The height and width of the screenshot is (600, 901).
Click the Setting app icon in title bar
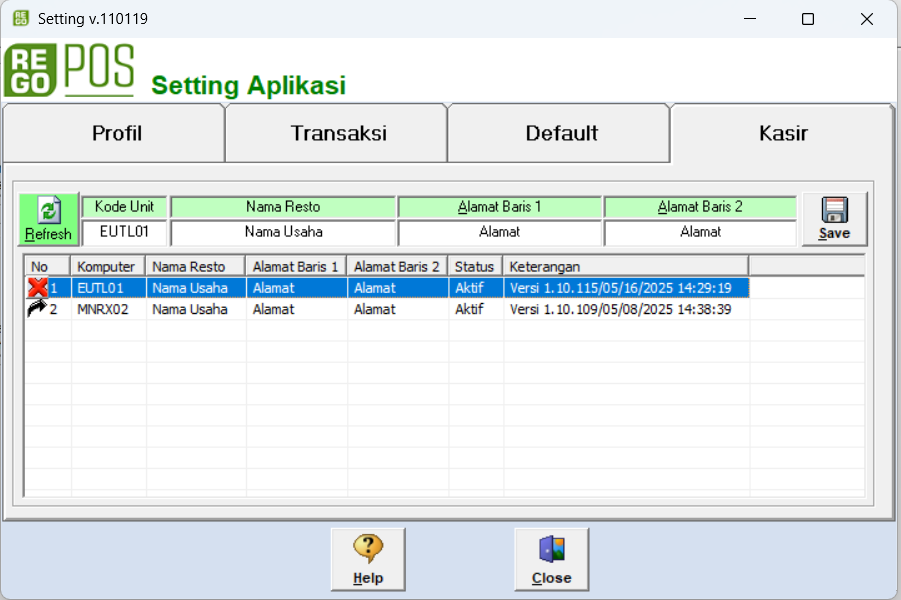point(20,18)
